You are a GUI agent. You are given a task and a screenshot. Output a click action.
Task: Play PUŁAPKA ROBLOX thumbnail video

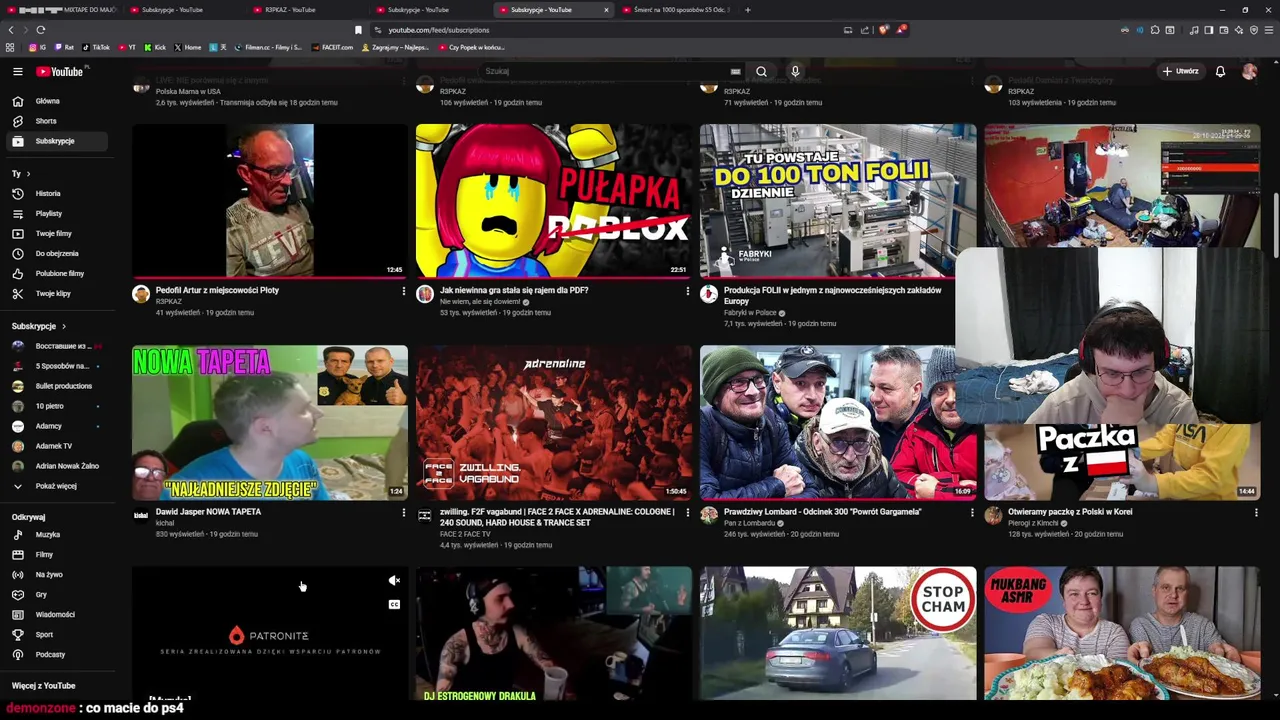tap(554, 201)
